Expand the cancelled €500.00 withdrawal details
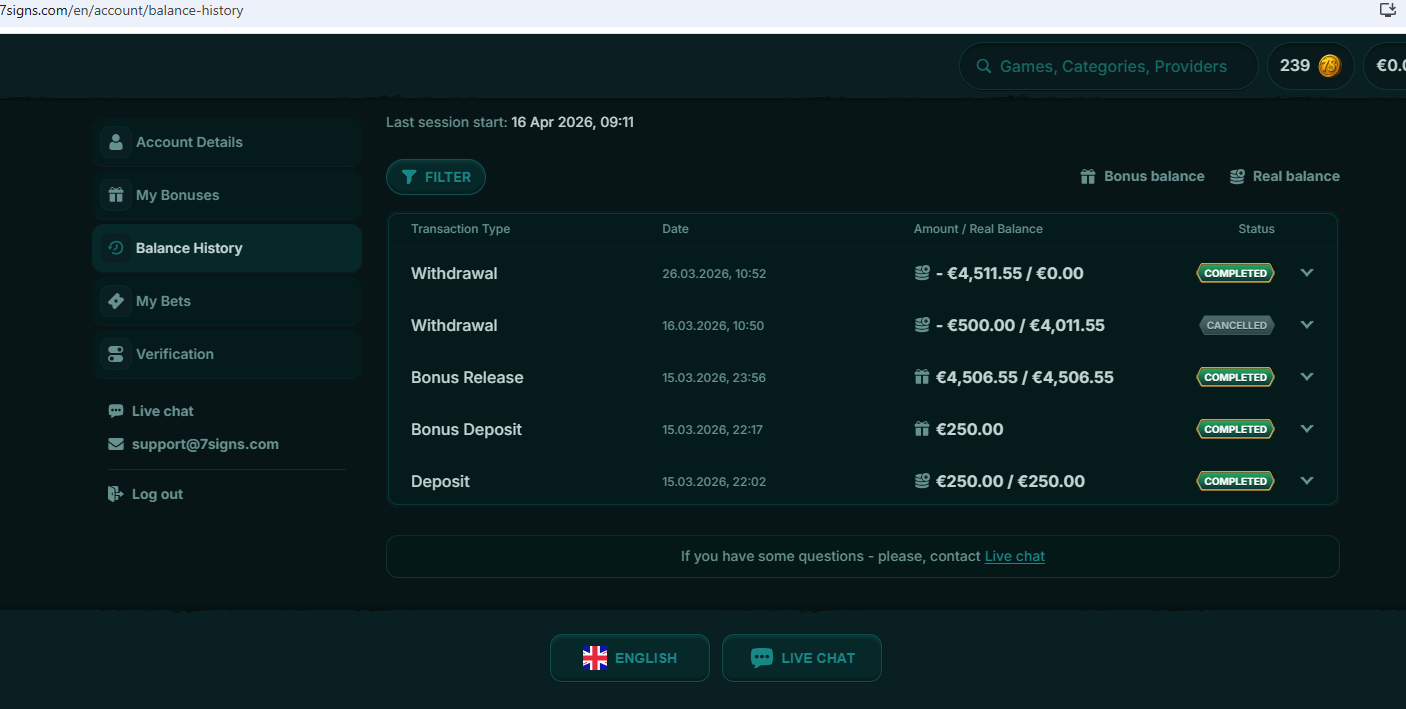Screen dimensions: 1406x709 pyautogui.click(x=1306, y=325)
